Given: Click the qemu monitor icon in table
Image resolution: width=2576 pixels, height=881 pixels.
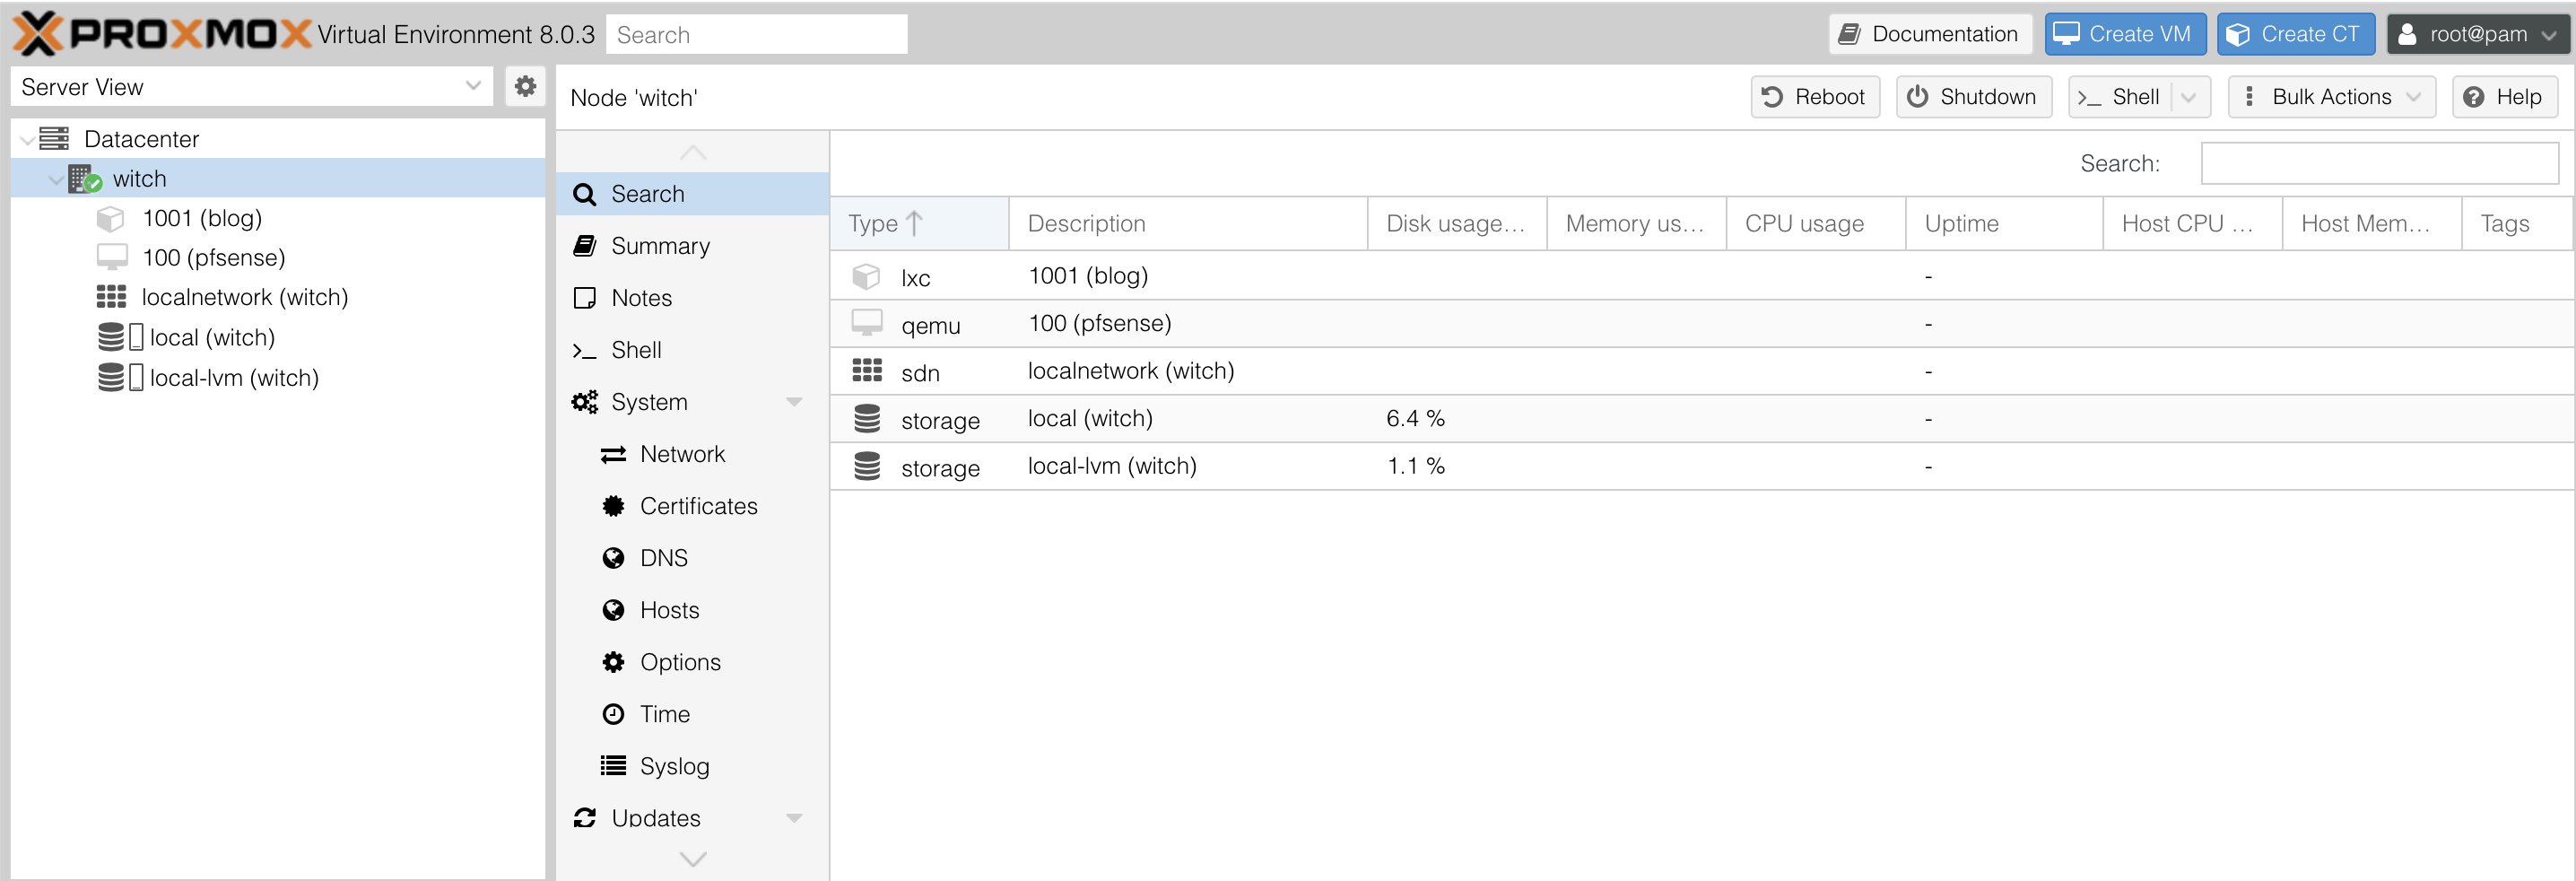Looking at the screenshot, I should pyautogui.click(x=866, y=324).
